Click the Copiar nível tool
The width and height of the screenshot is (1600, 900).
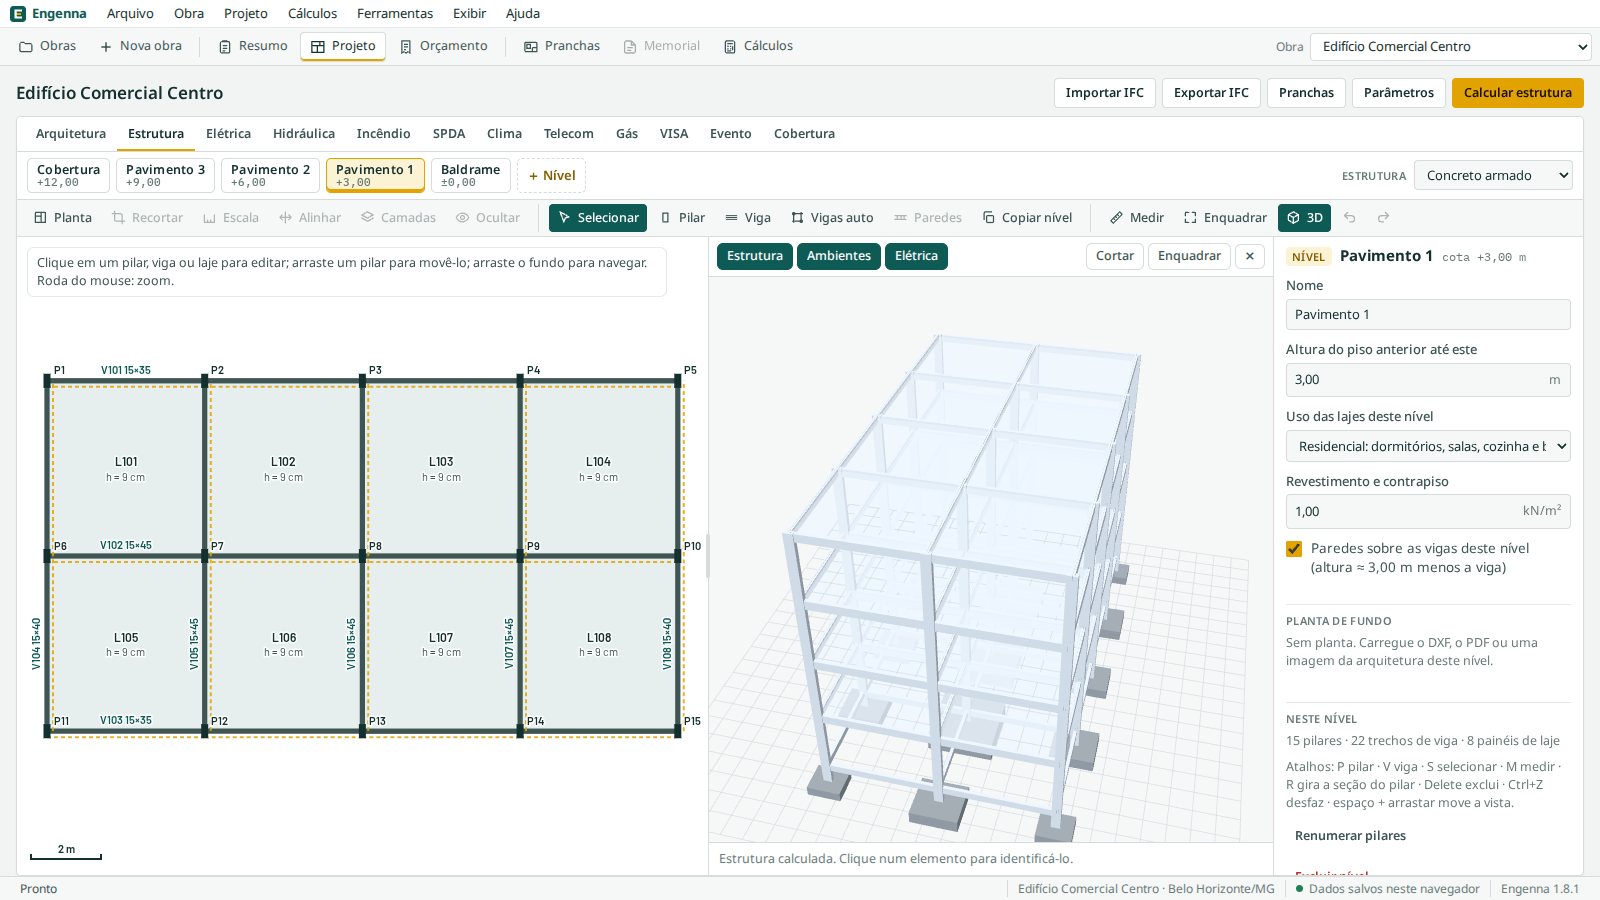tap(1027, 218)
